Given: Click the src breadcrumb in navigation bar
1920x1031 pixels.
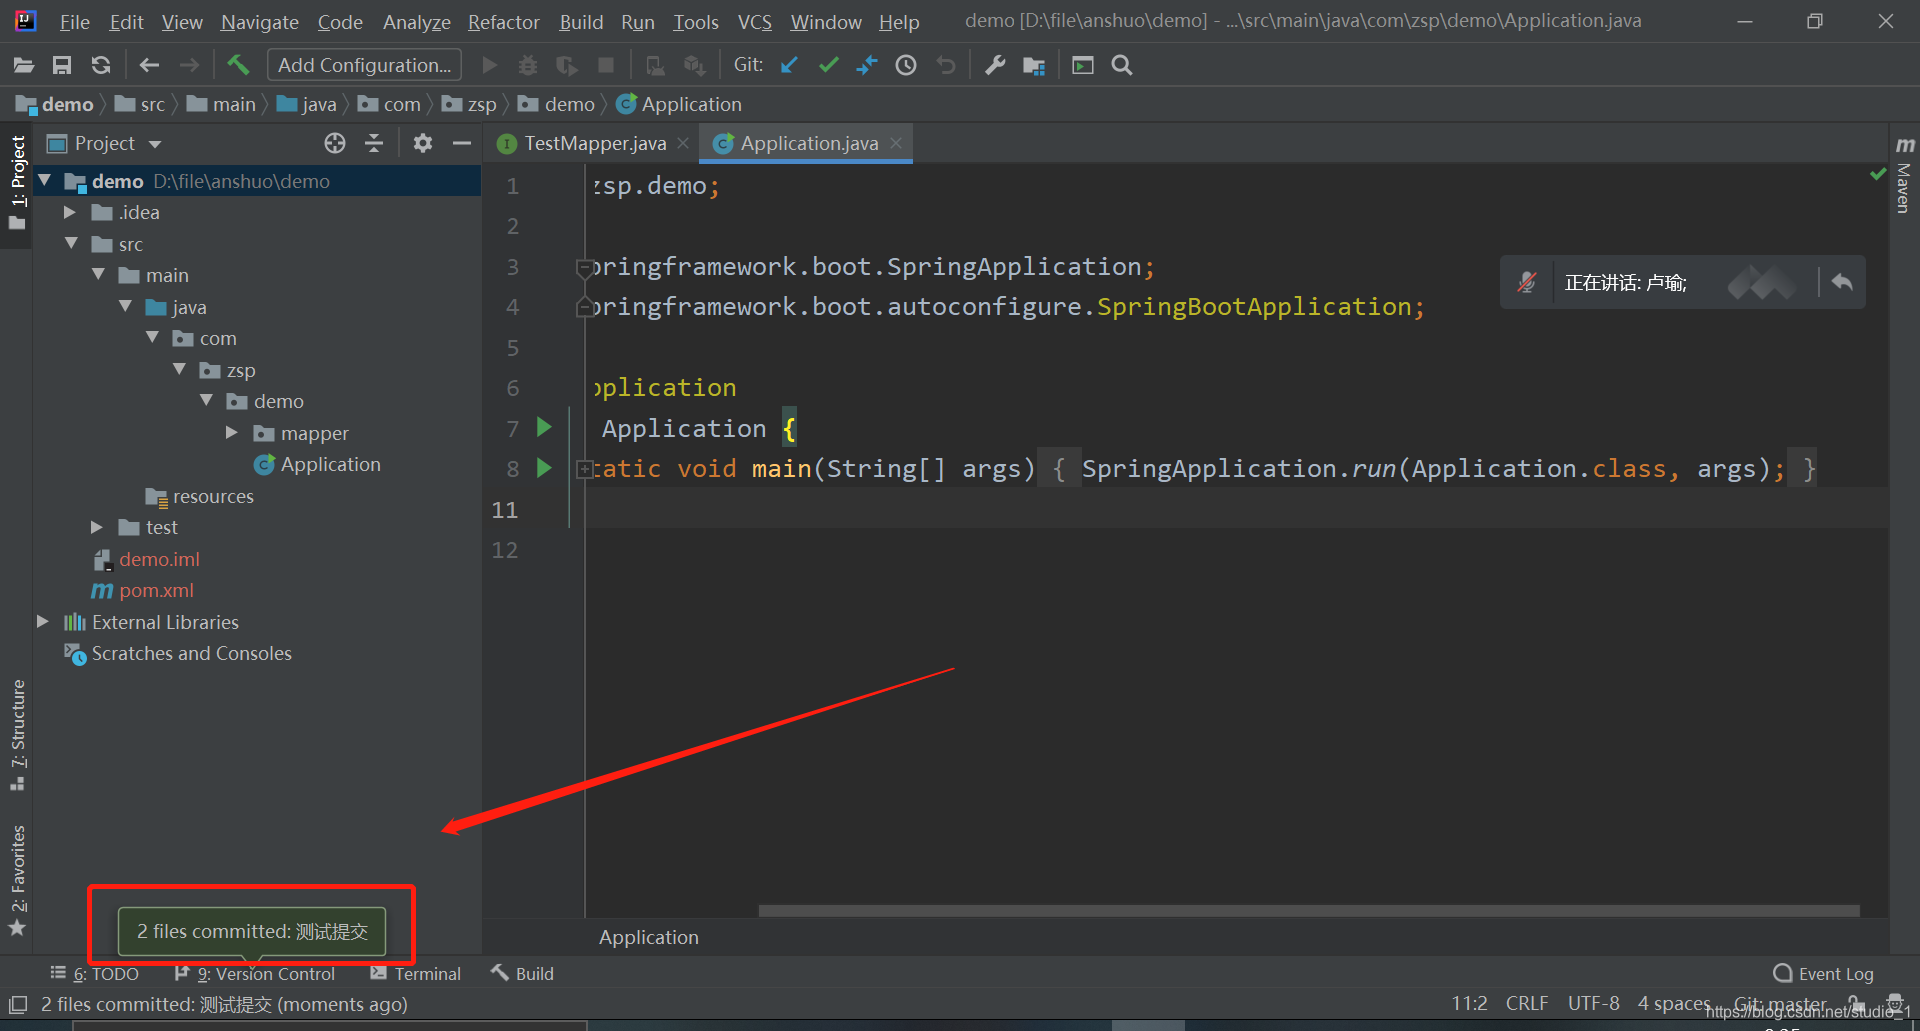Looking at the screenshot, I should coord(142,104).
